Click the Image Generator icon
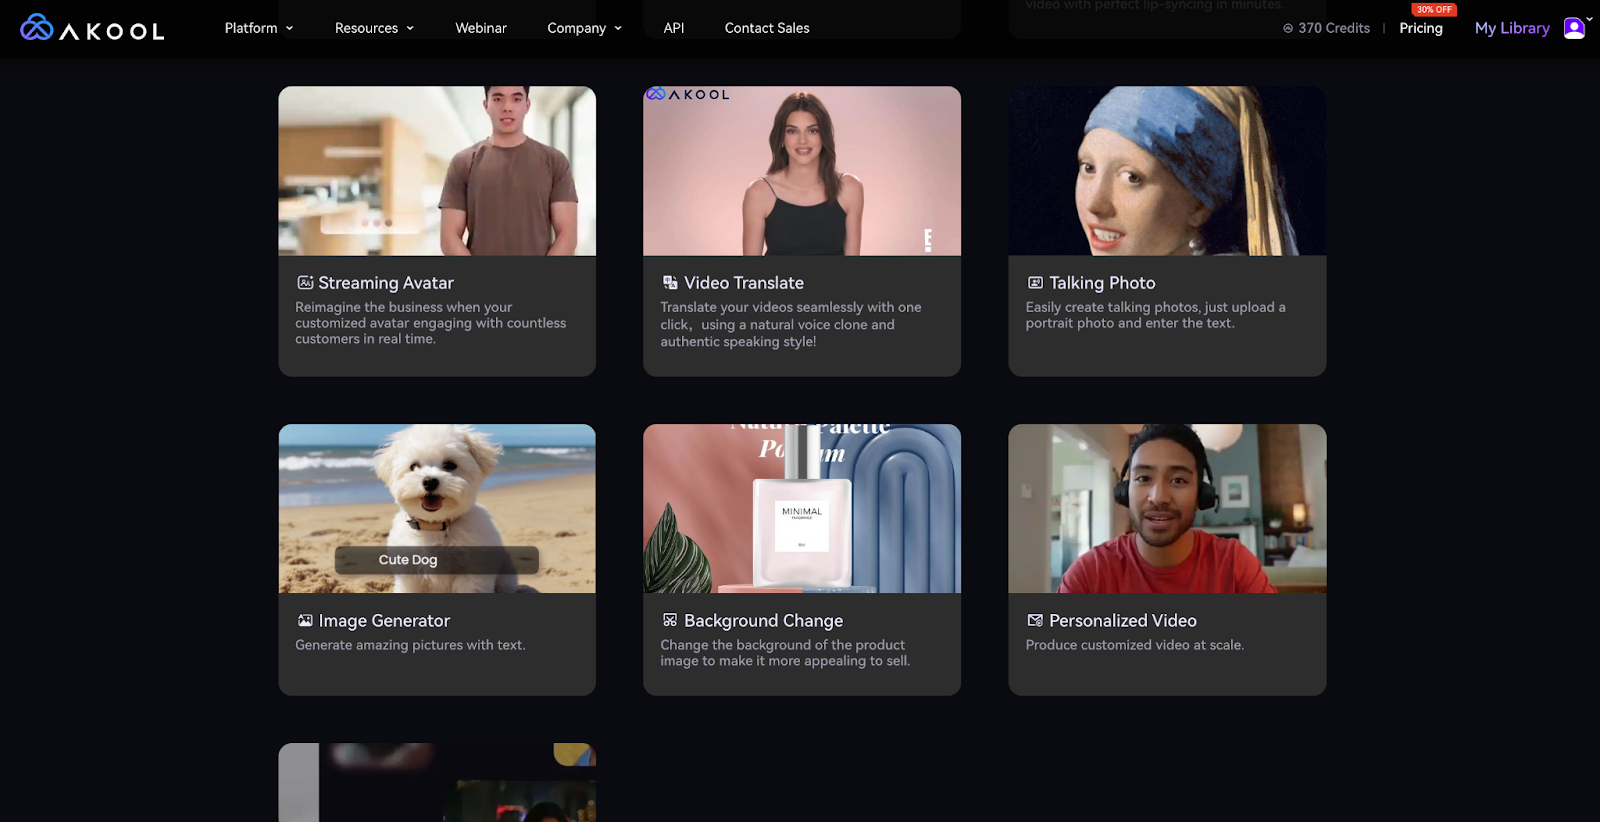 point(305,621)
